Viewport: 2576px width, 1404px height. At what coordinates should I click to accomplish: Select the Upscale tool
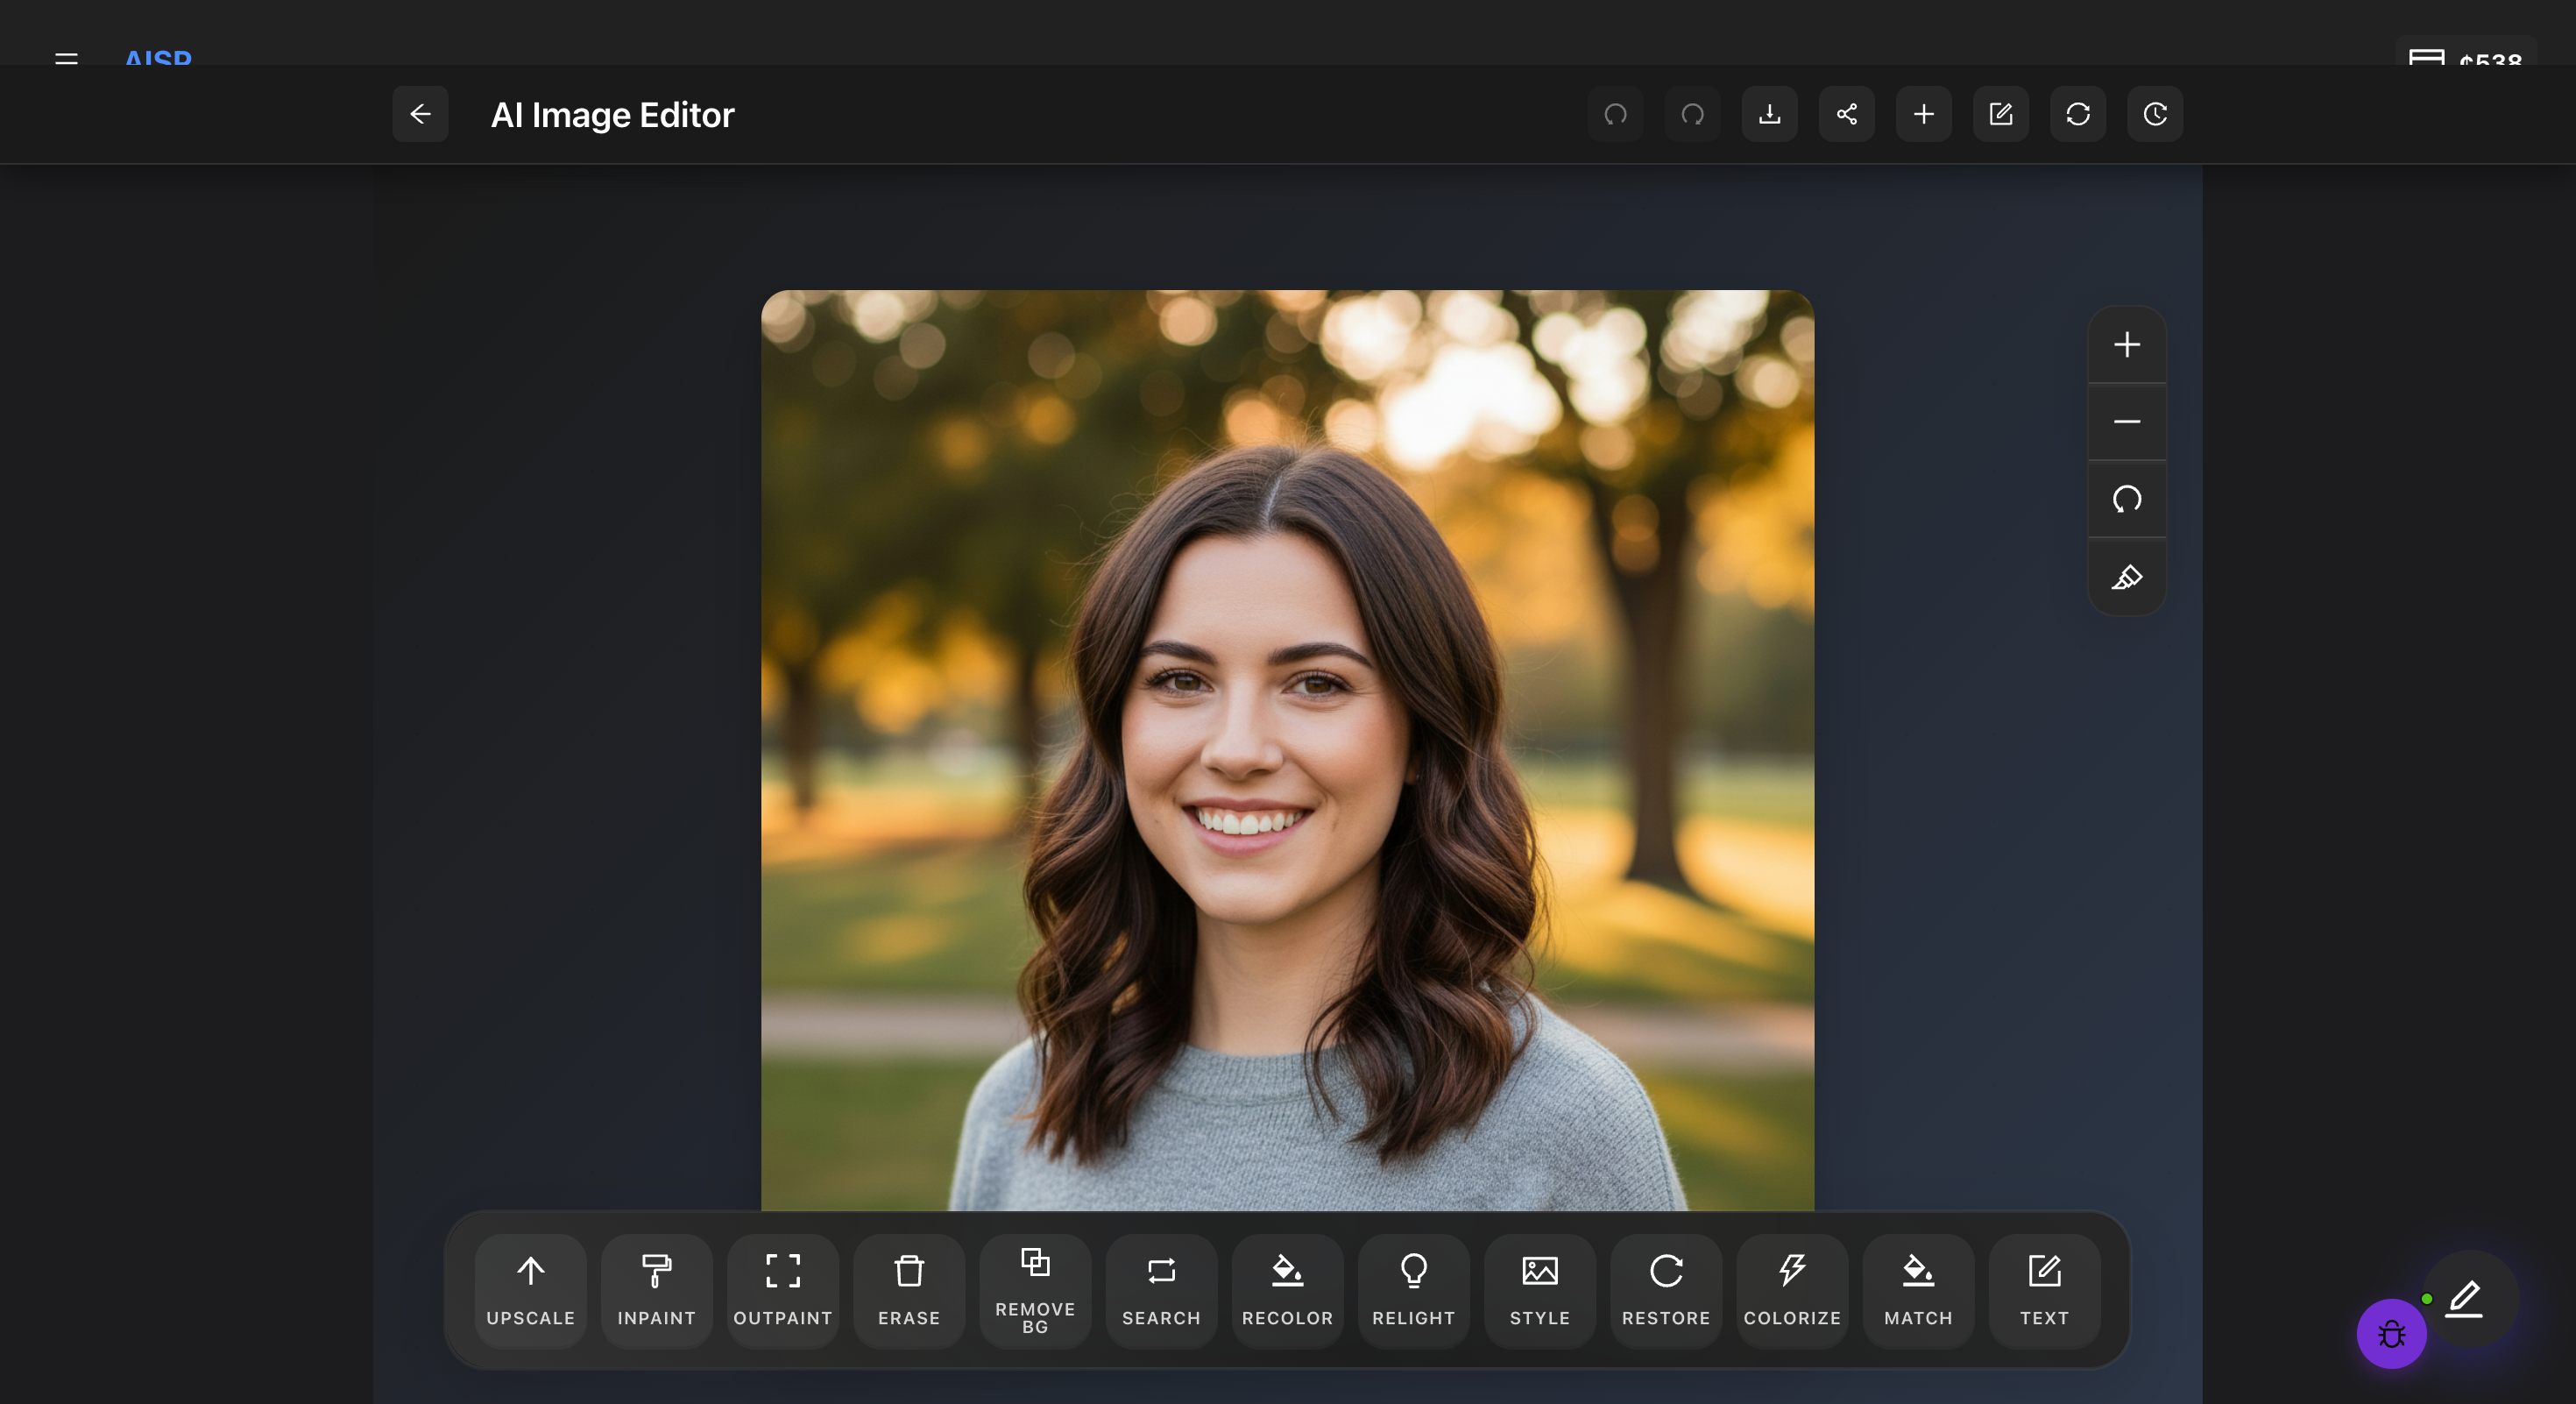(x=530, y=1290)
